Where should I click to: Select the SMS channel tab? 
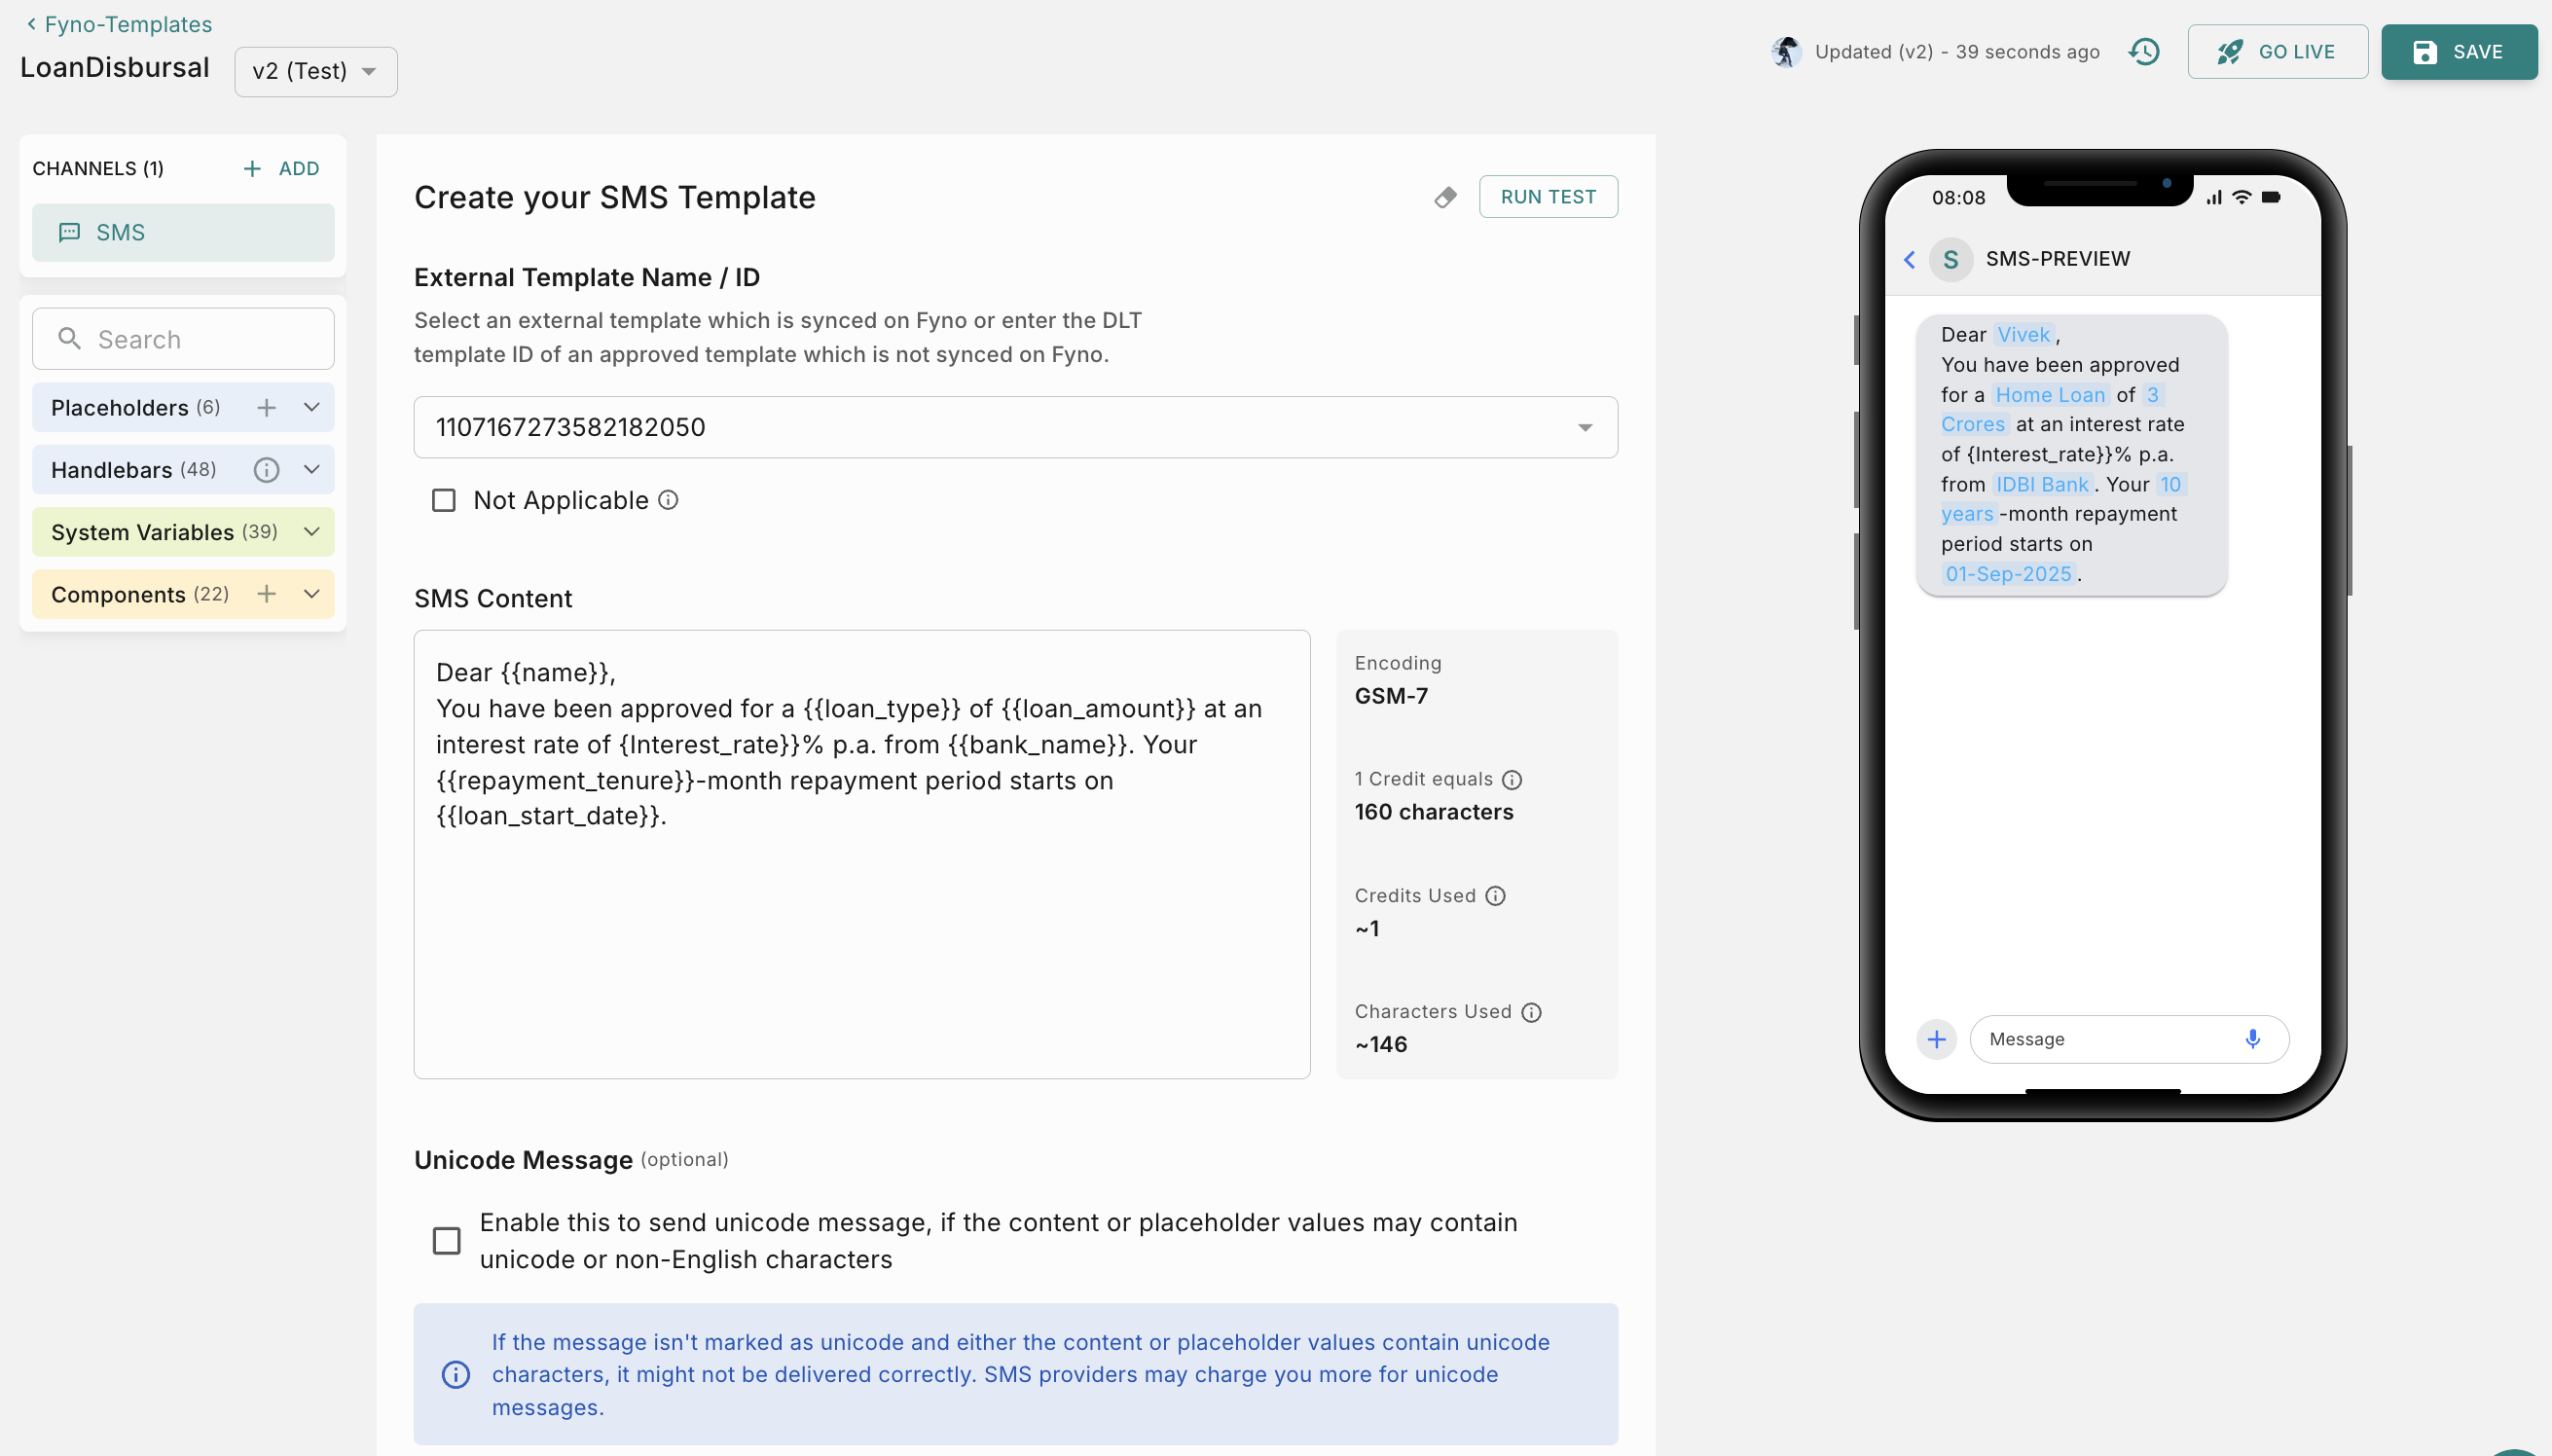coord(183,232)
